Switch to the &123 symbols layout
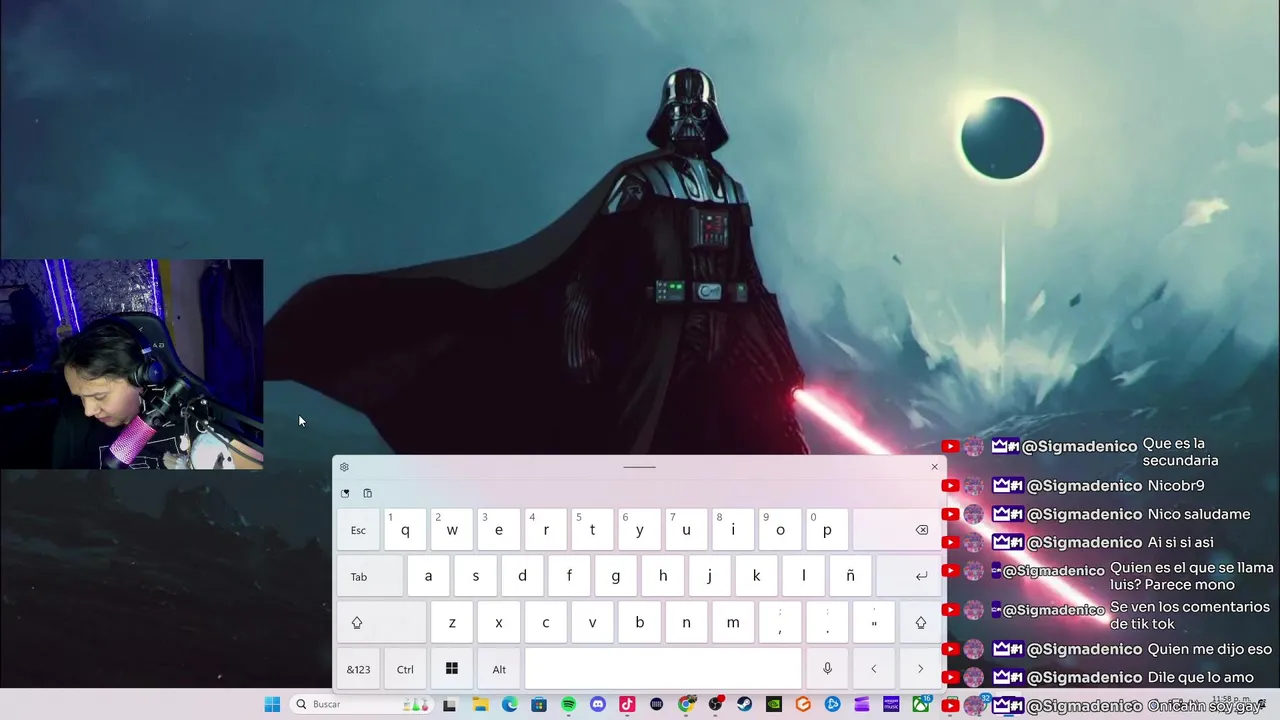Screen dimensions: 1280x720 [x=358, y=669]
